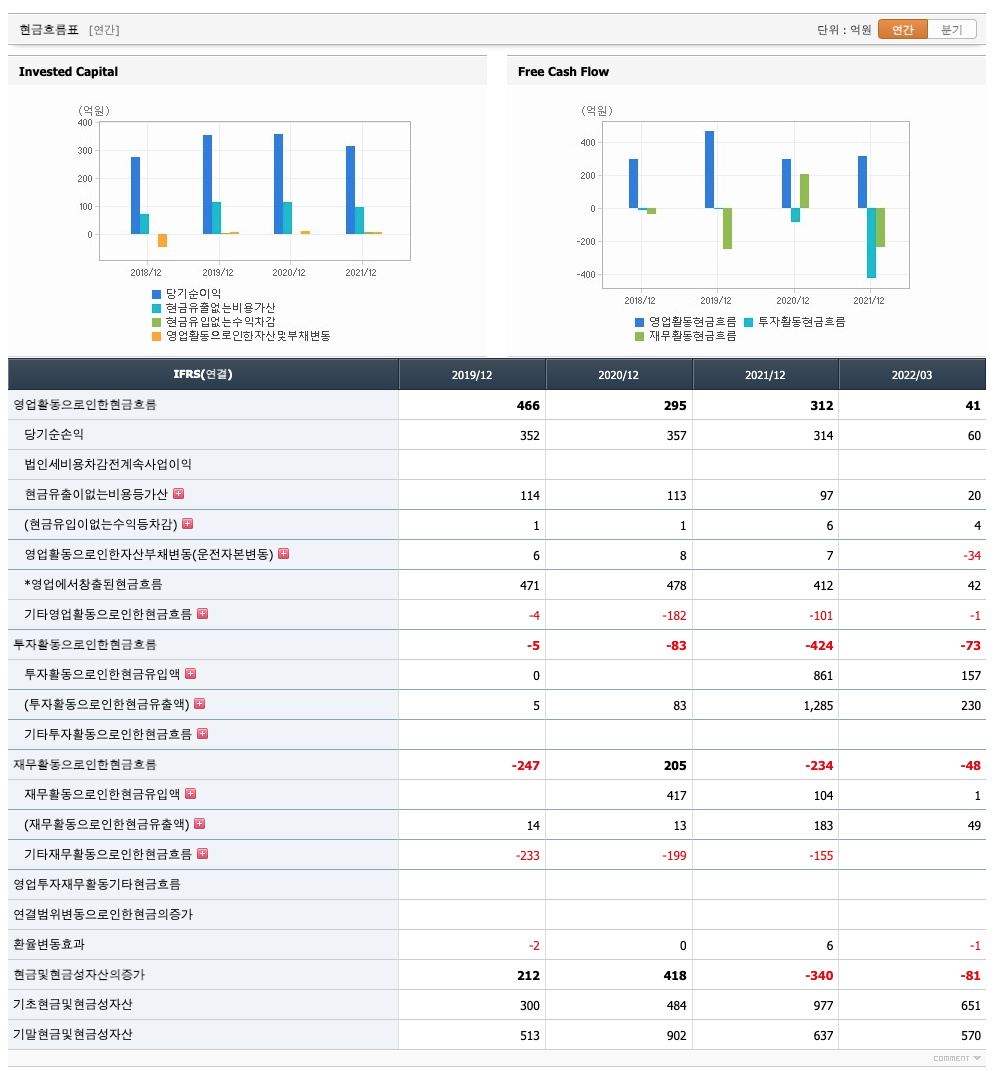The image size is (997, 1085).
Task: Click the teal 투자활동현금흐름 legend swatch
Action: (749, 322)
